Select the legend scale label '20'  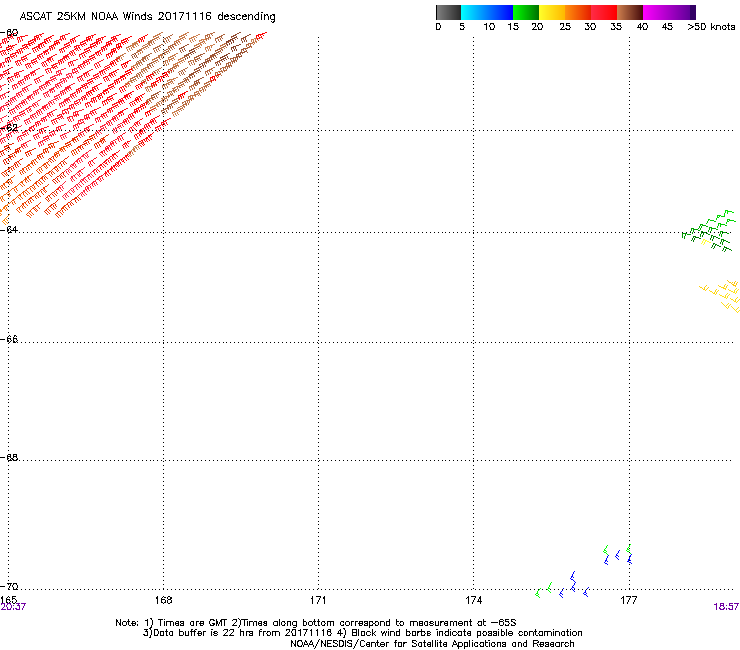(x=537, y=27)
